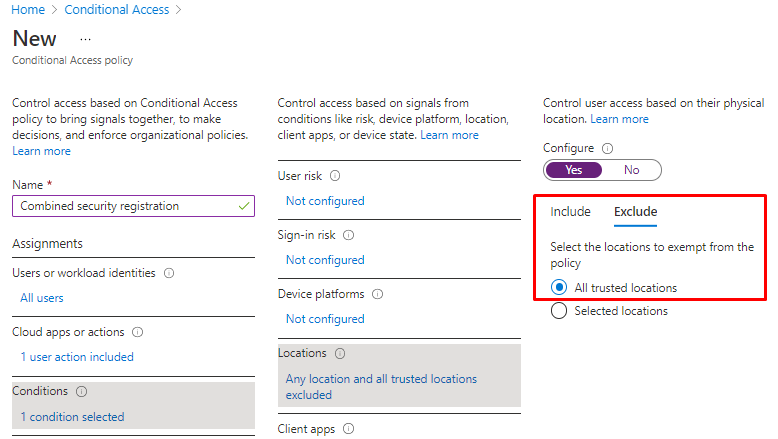This screenshot has width=778, height=439.
Task: Click info icon next to Device platforms
Action: click(378, 294)
